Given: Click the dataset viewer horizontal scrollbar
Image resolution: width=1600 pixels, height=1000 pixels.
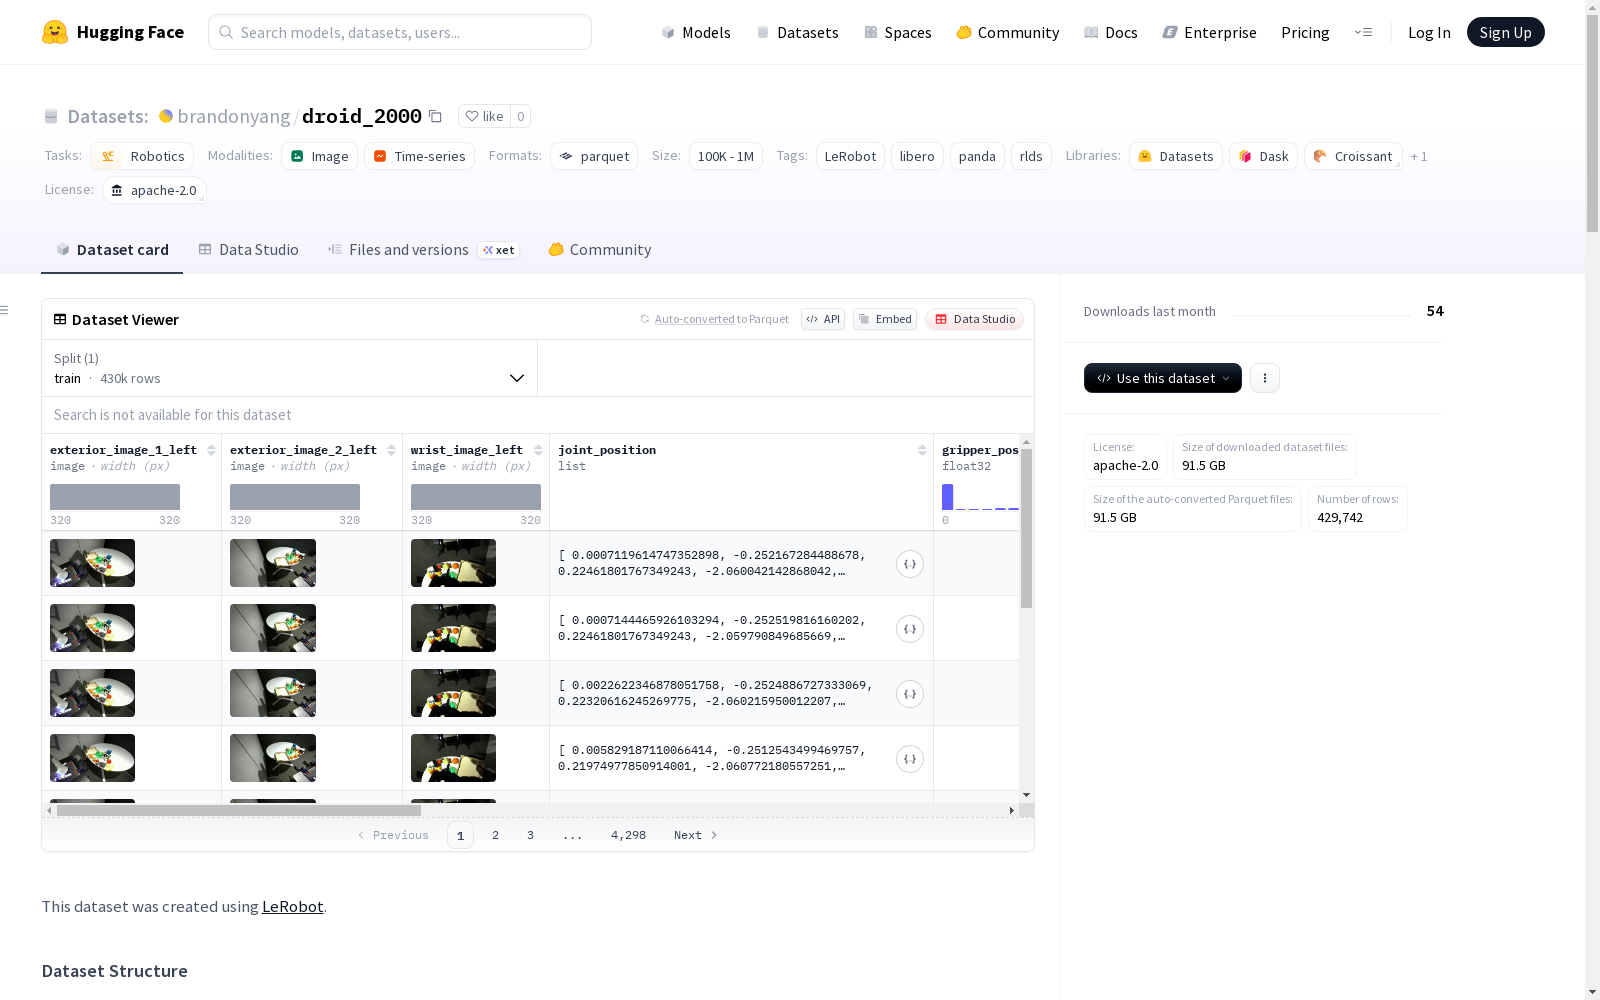Looking at the screenshot, I should coord(239,810).
